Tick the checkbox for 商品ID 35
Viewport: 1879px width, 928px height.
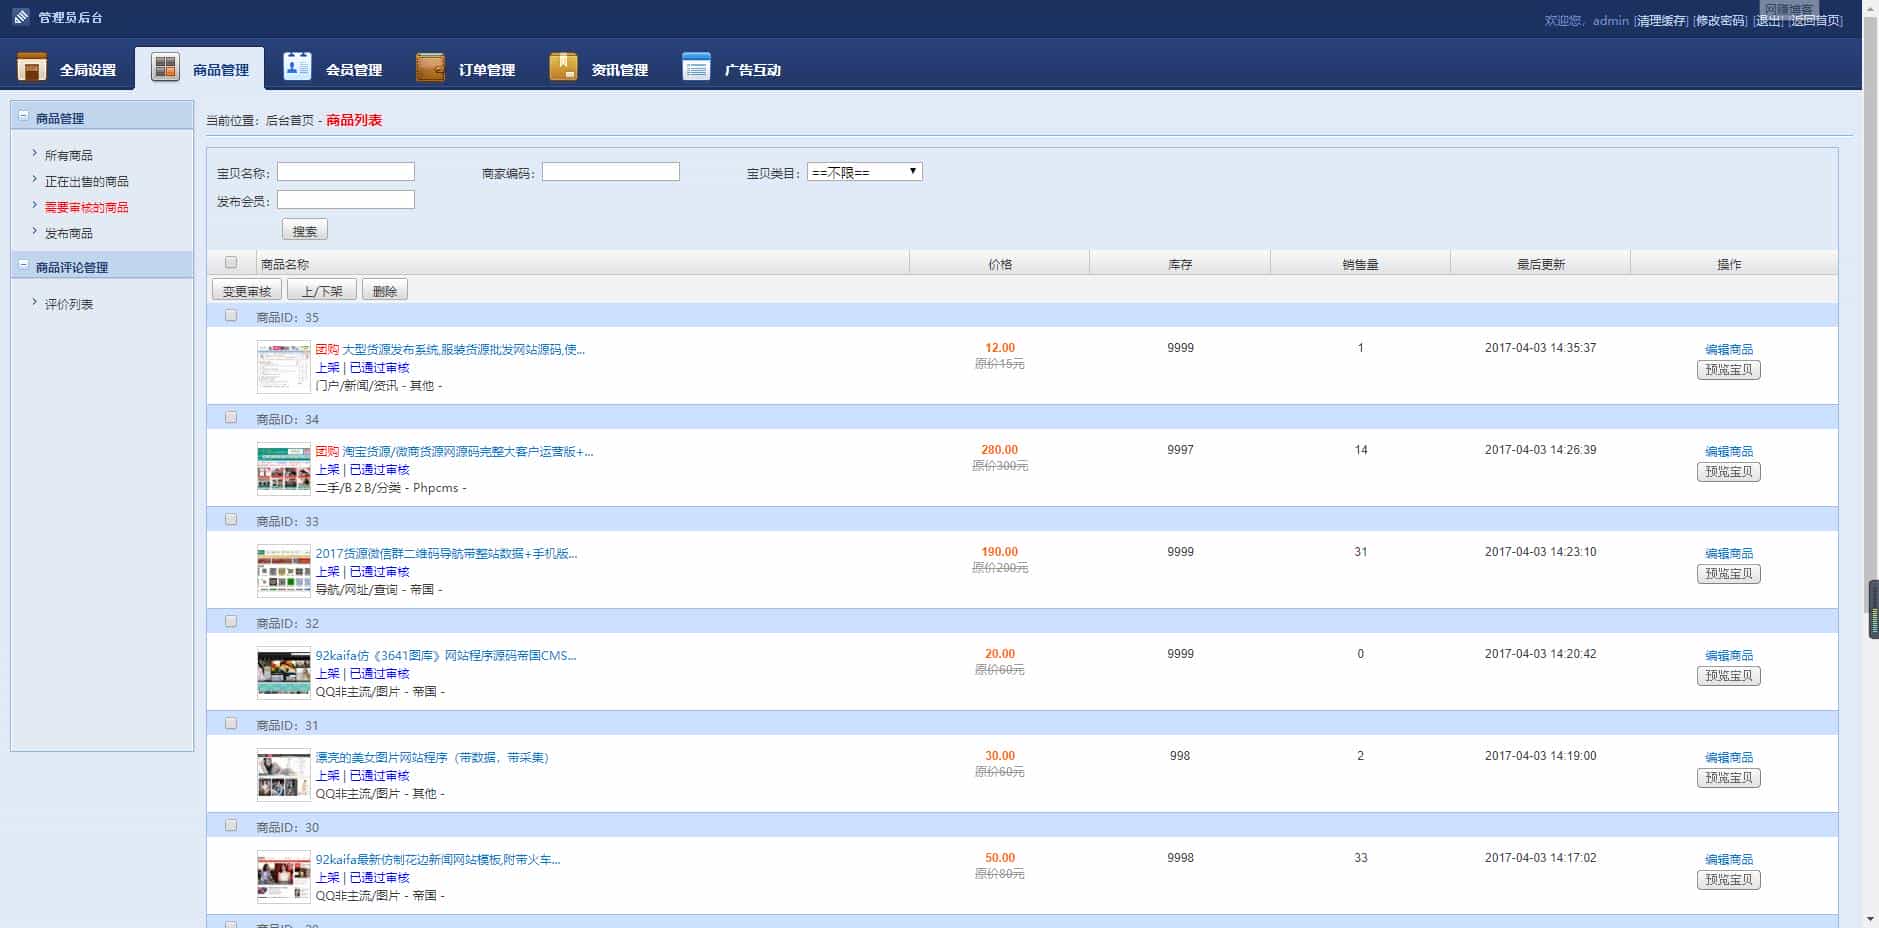[x=231, y=316]
